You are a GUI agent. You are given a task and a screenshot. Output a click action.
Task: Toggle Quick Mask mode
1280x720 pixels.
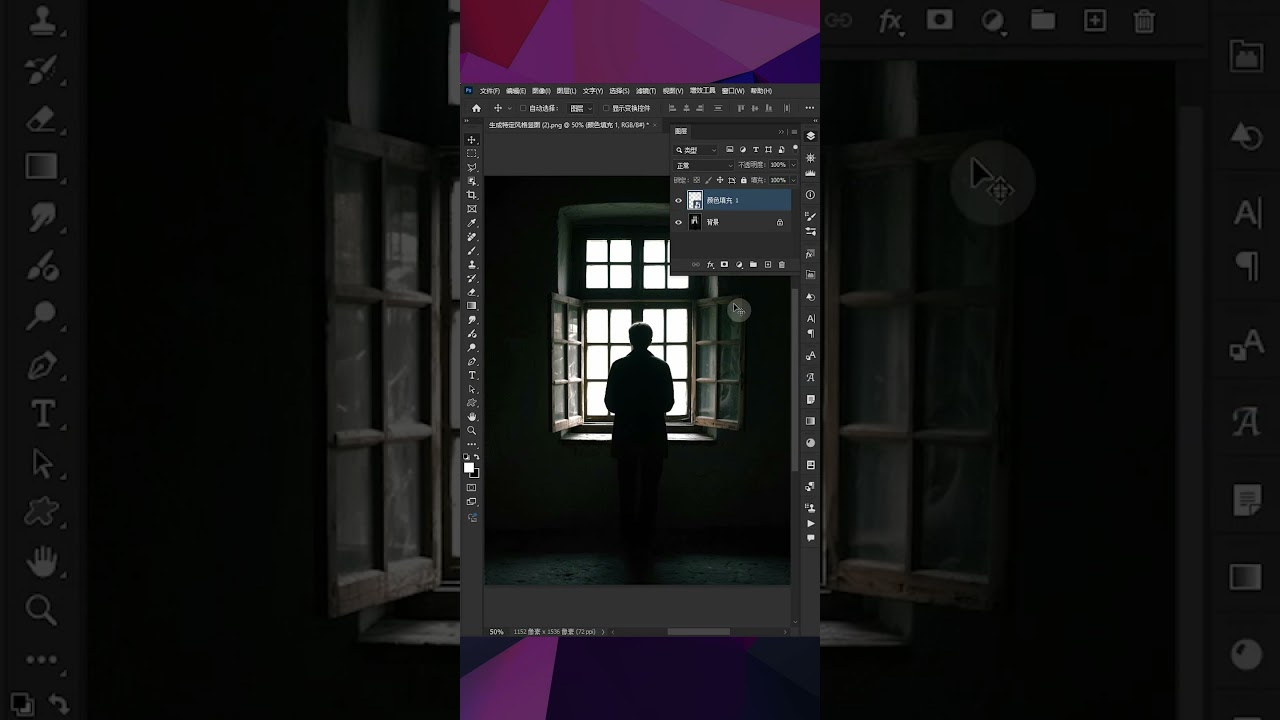(471, 488)
